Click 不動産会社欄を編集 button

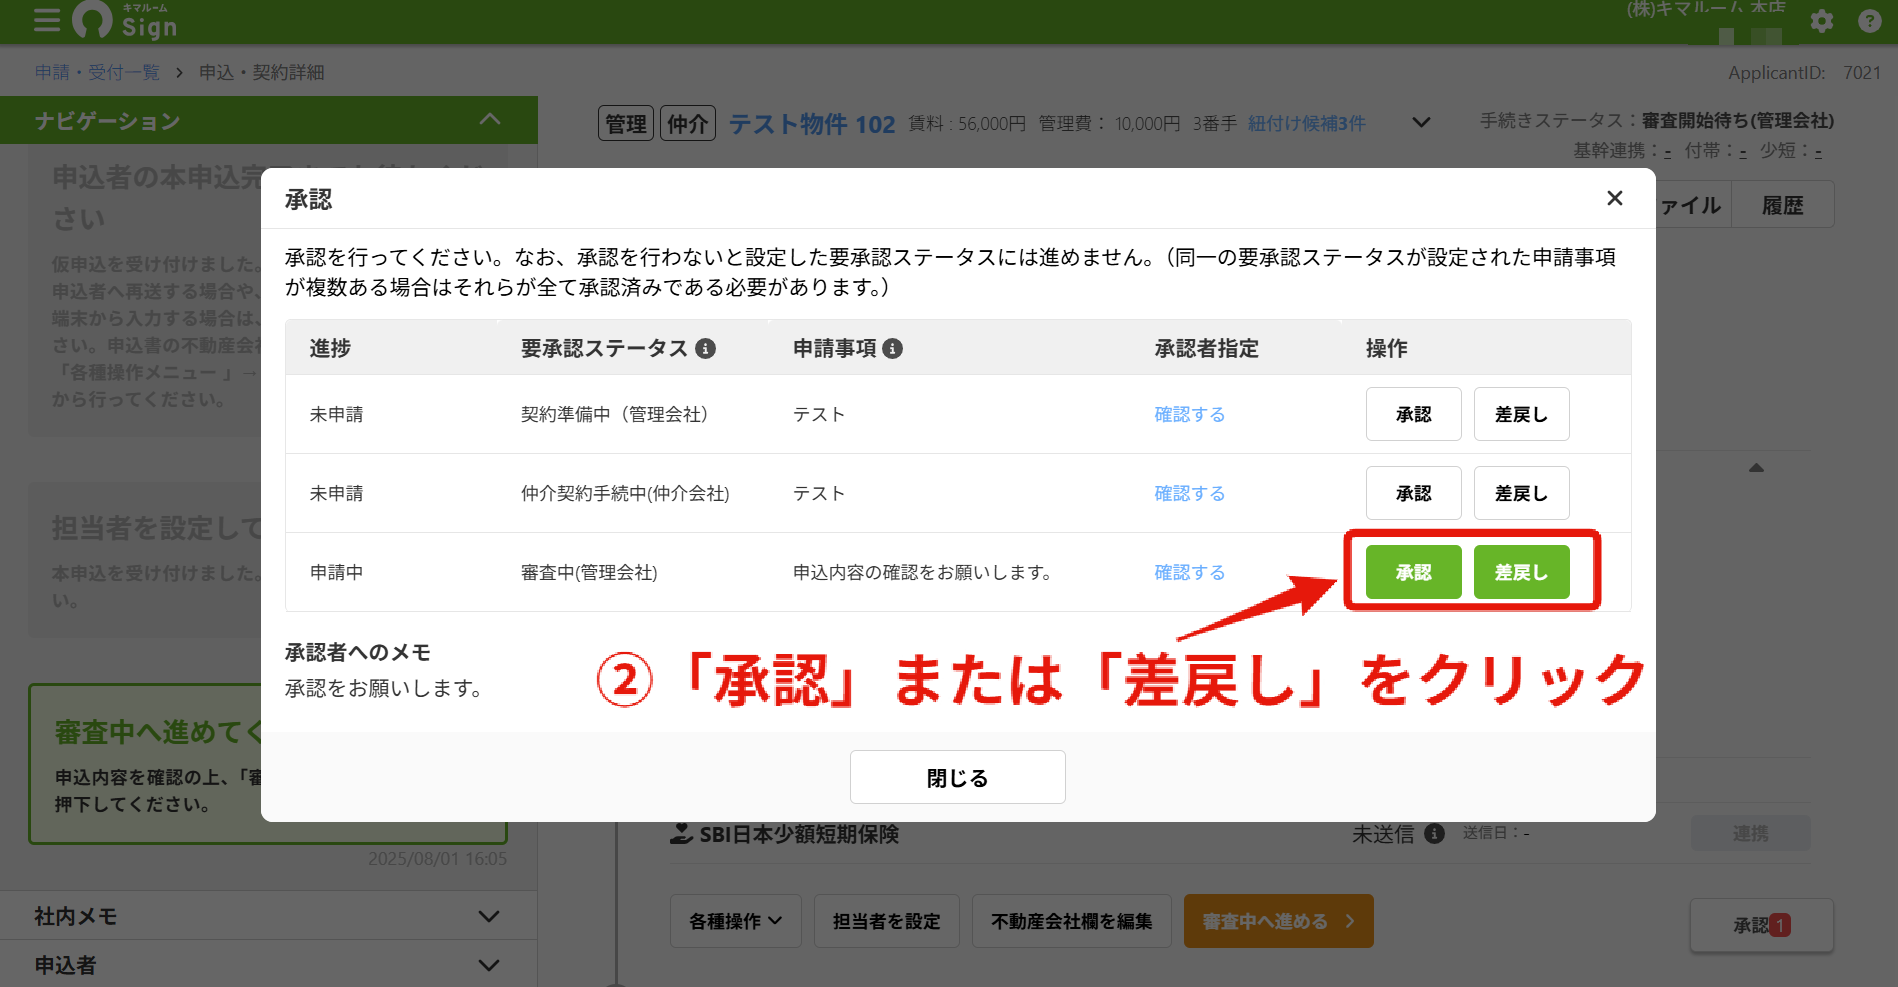point(1071,921)
